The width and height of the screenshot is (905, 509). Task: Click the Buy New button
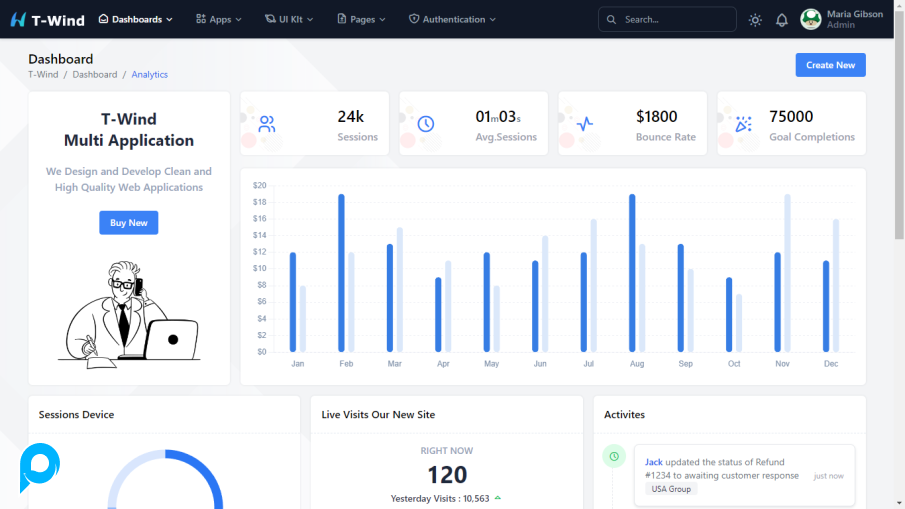pos(129,223)
